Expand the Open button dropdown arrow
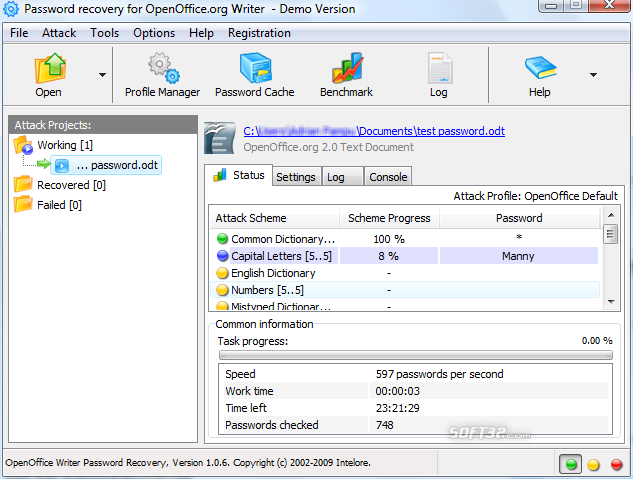The width and height of the screenshot is (633, 479). click(x=103, y=75)
